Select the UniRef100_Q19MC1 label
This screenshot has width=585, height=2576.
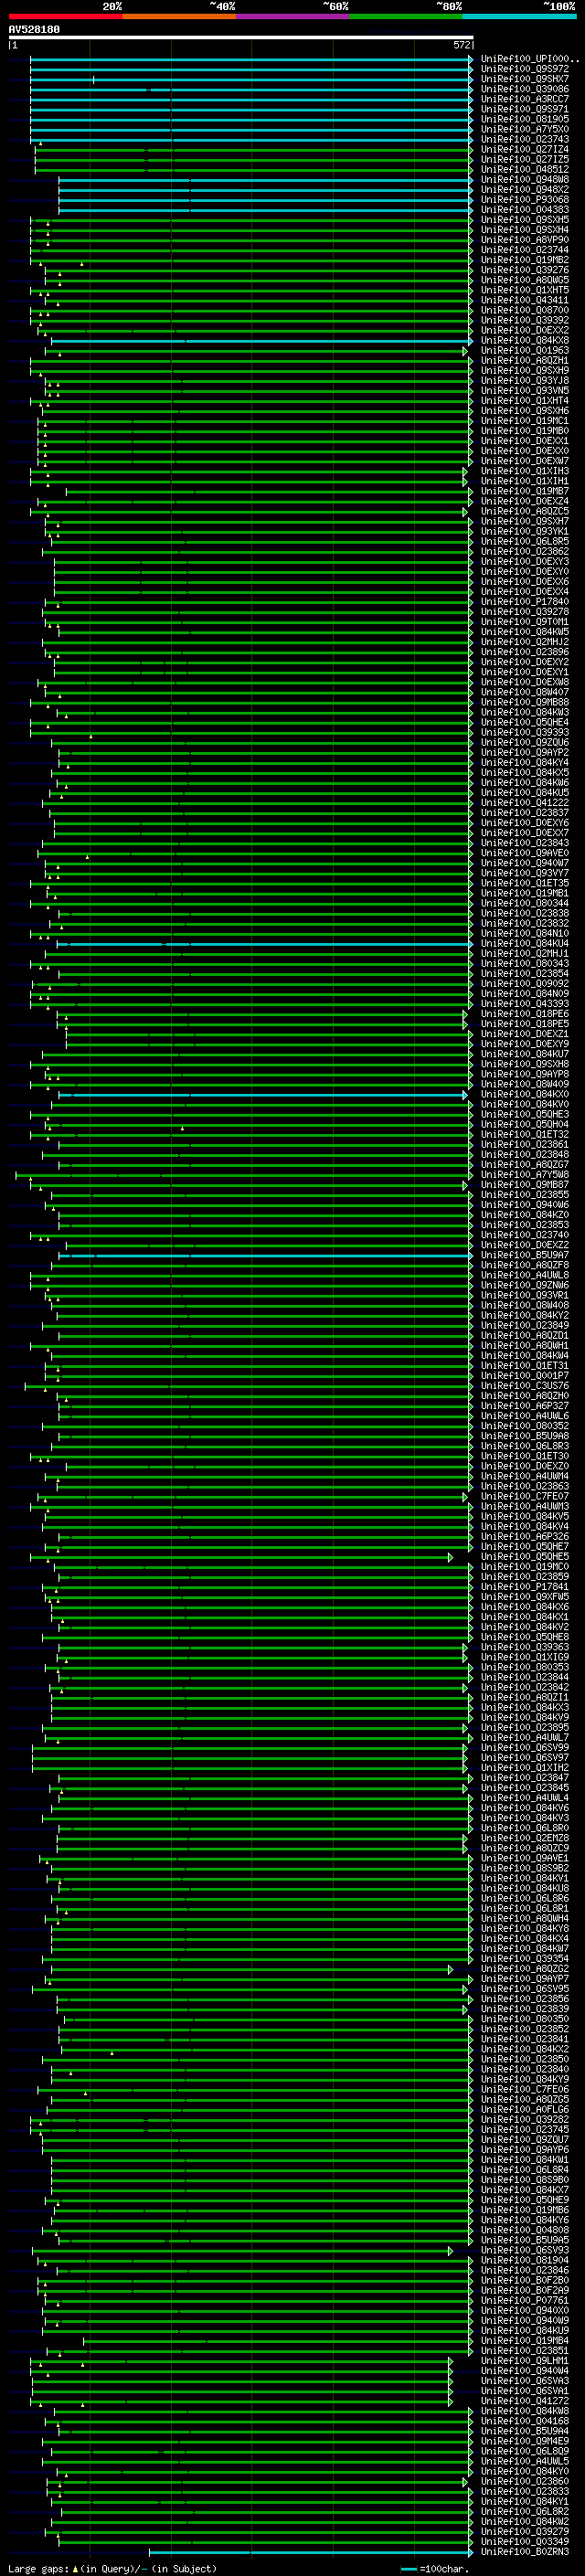pyautogui.click(x=525, y=420)
